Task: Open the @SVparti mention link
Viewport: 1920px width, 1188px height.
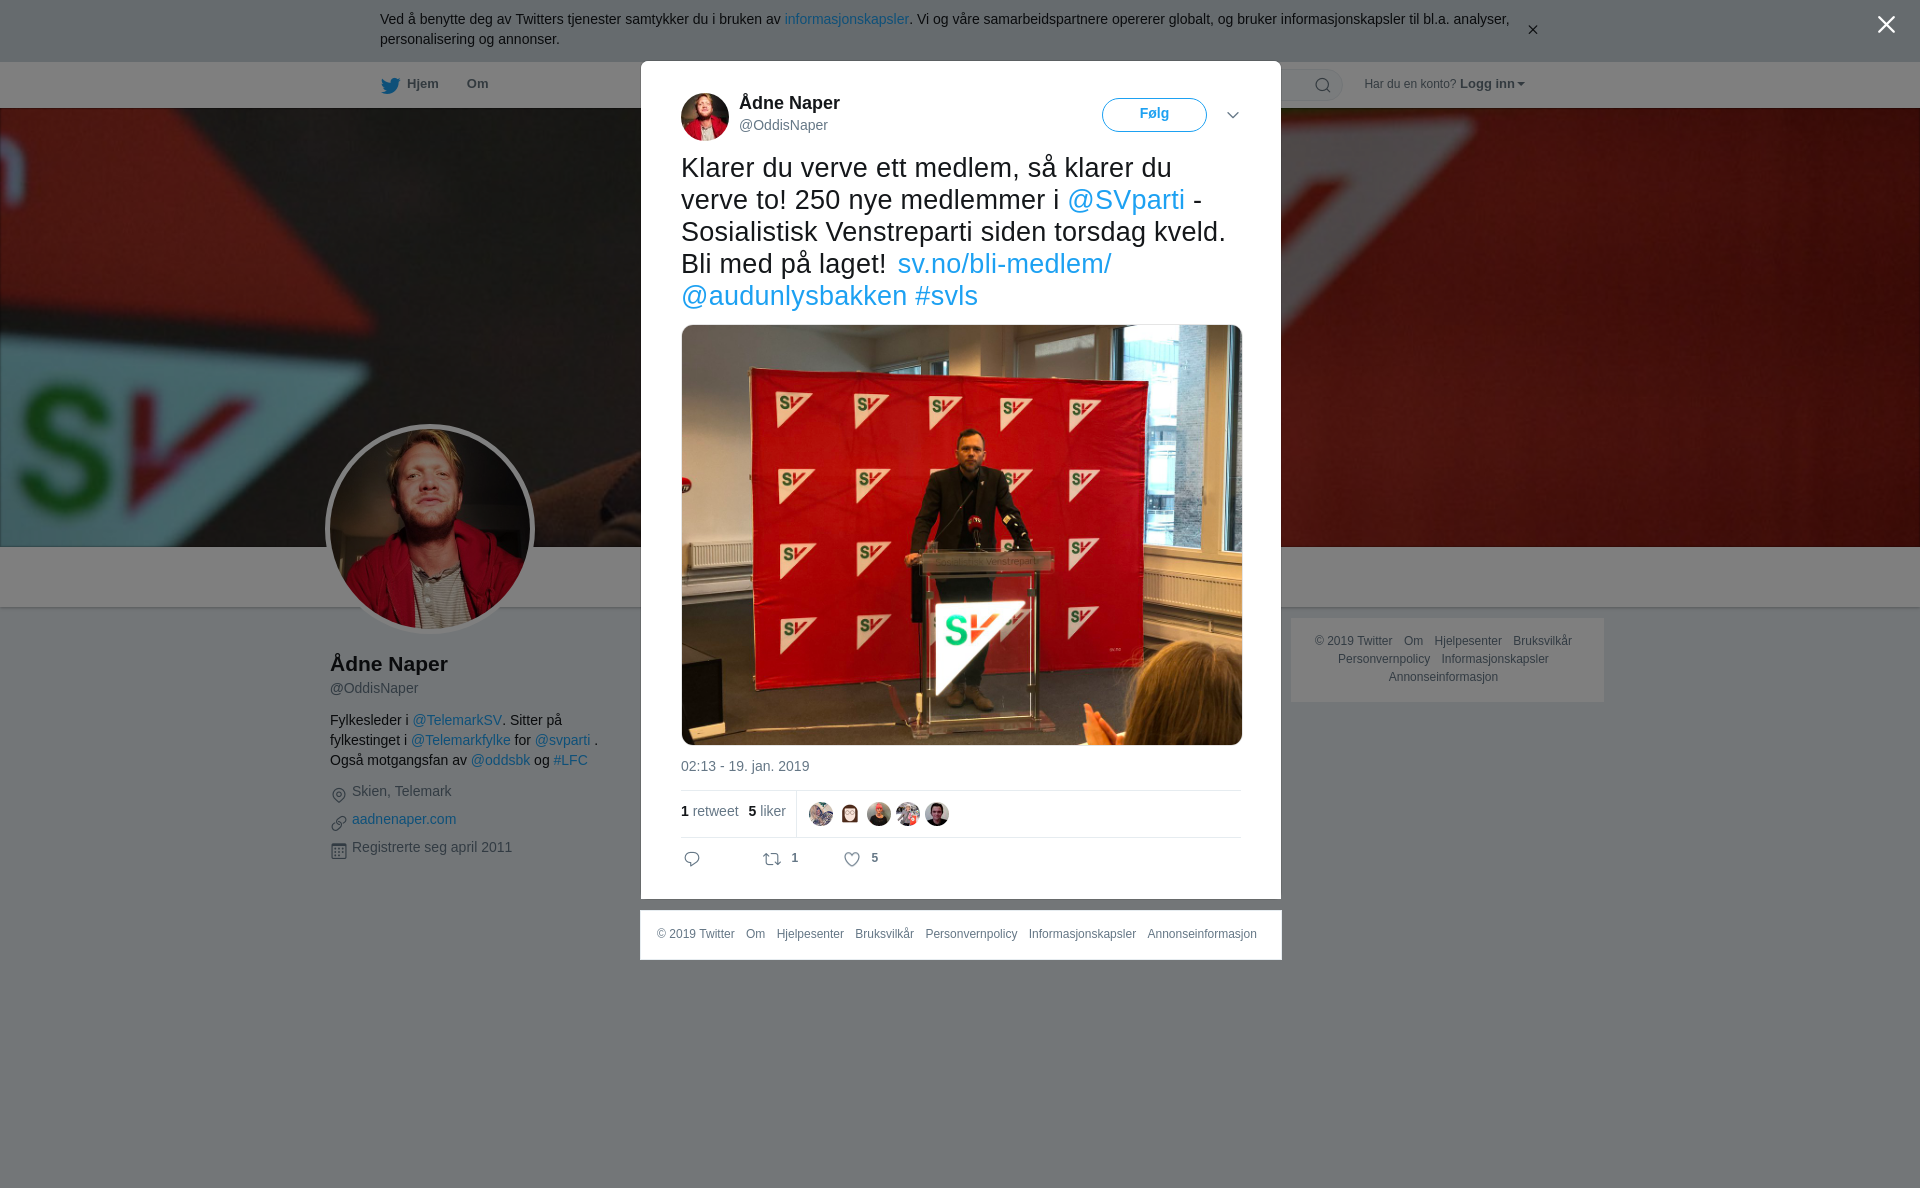Action: point(1126,200)
